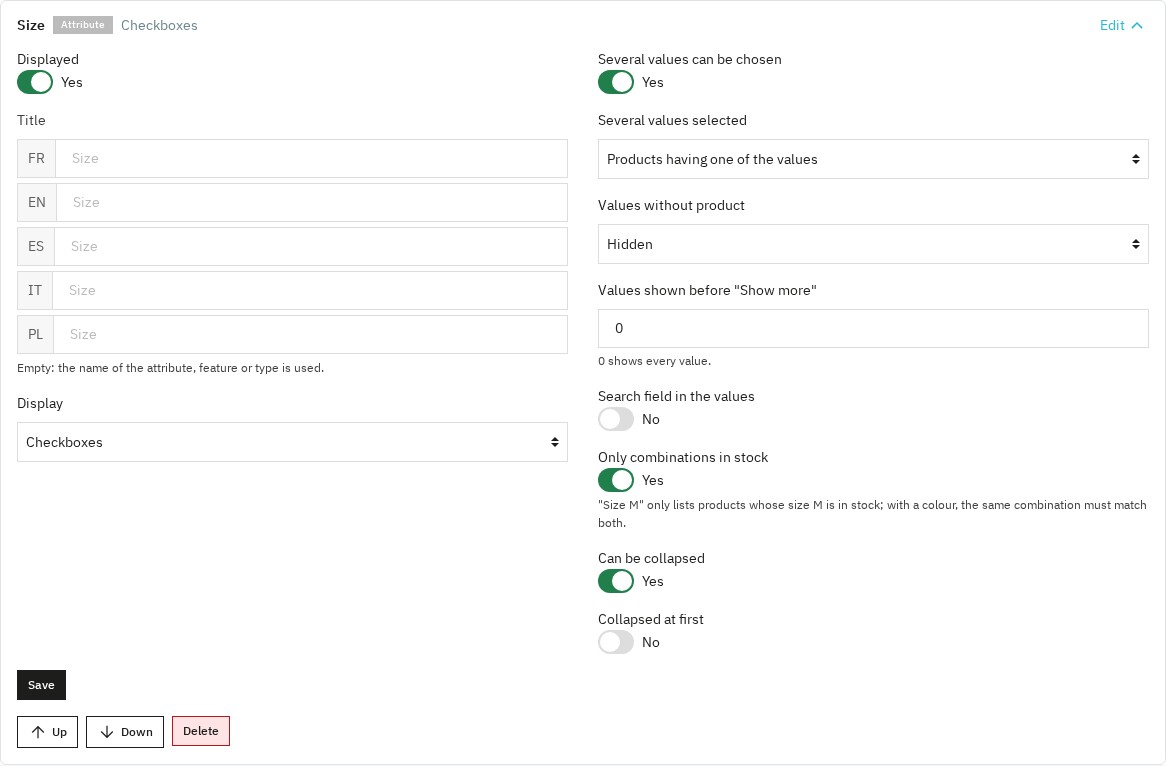Screen dimensions: 1166x766
Task: Move the Size filter Down
Action: [x=125, y=732]
